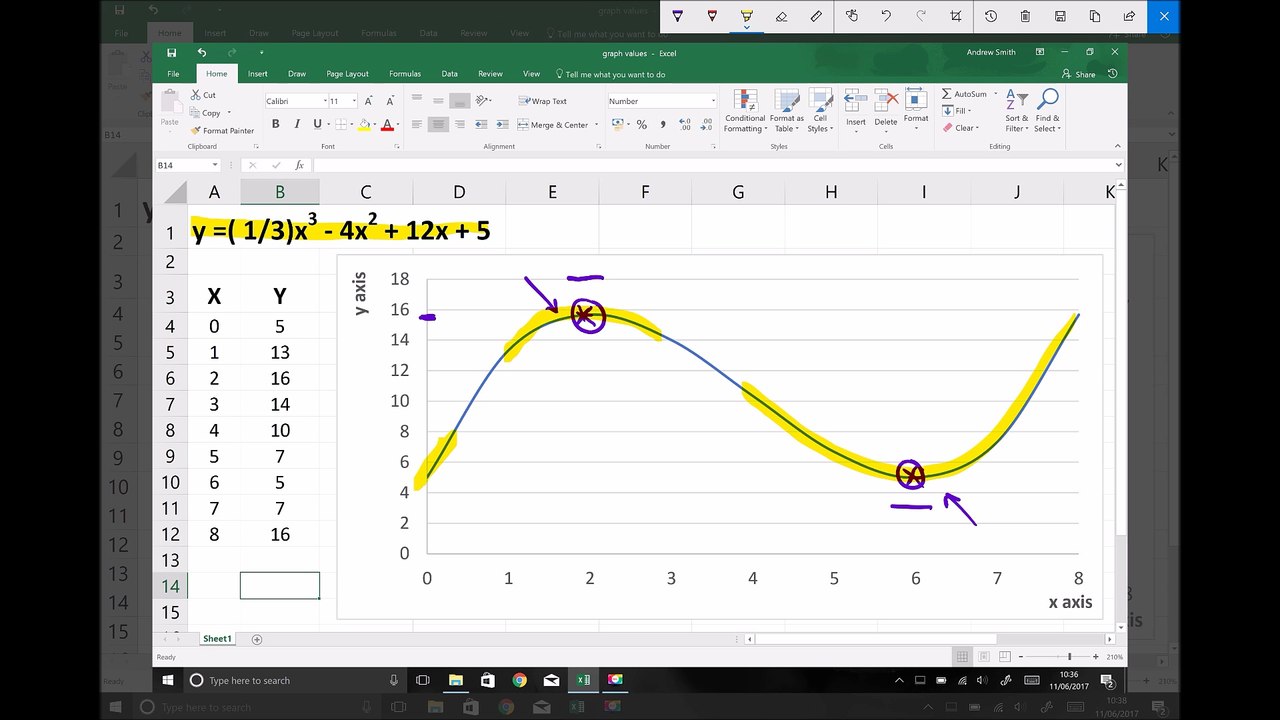Open Cell Styles gallery

coord(819,111)
